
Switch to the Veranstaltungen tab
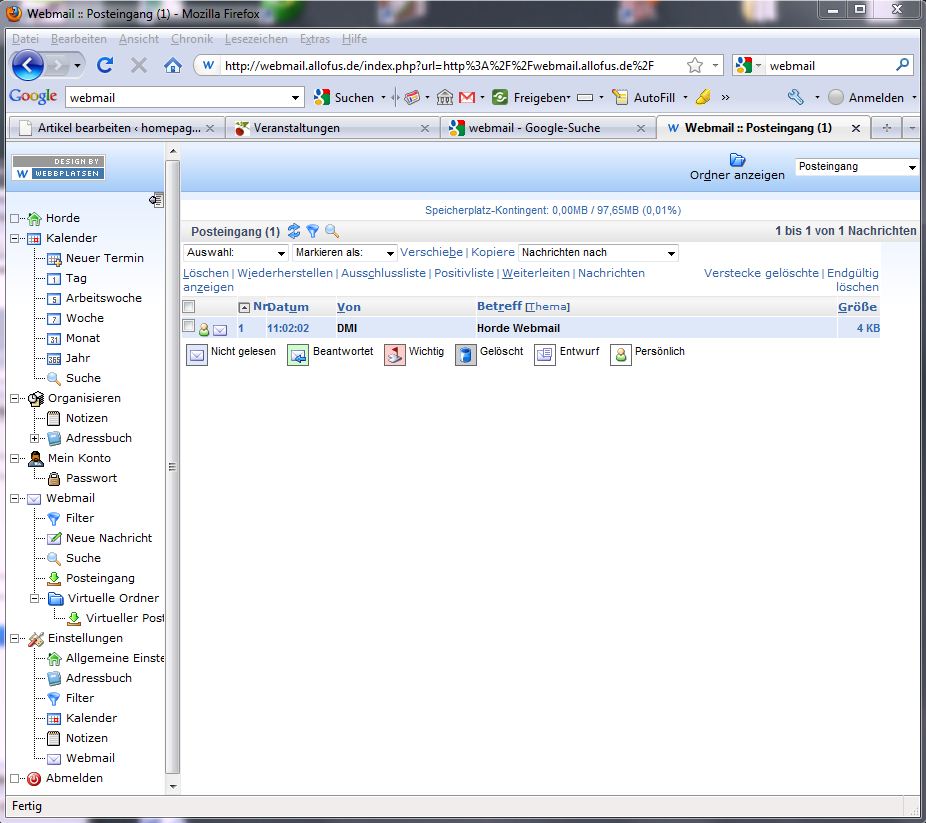pos(332,128)
